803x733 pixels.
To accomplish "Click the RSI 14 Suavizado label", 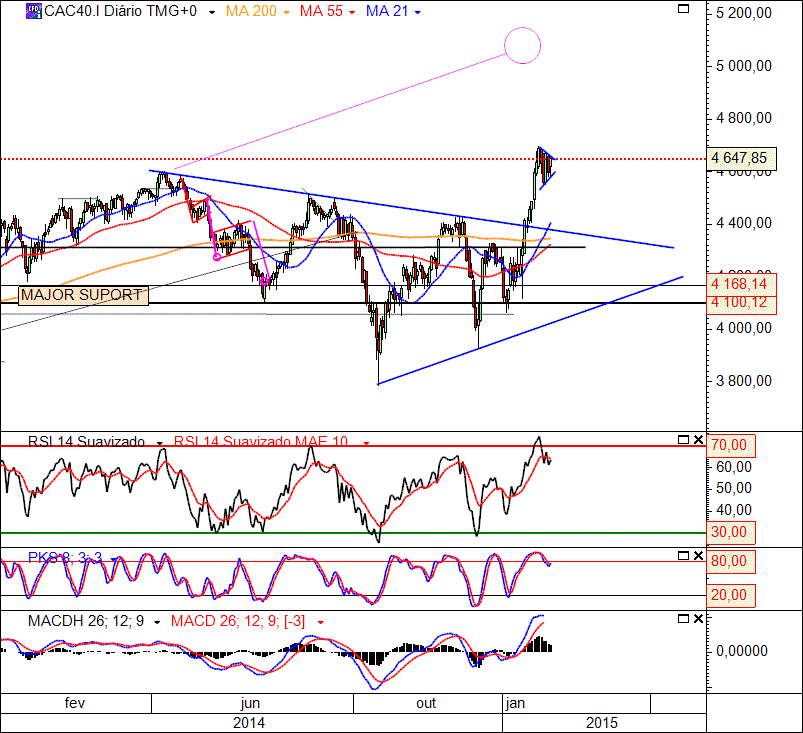I will coord(86,442).
